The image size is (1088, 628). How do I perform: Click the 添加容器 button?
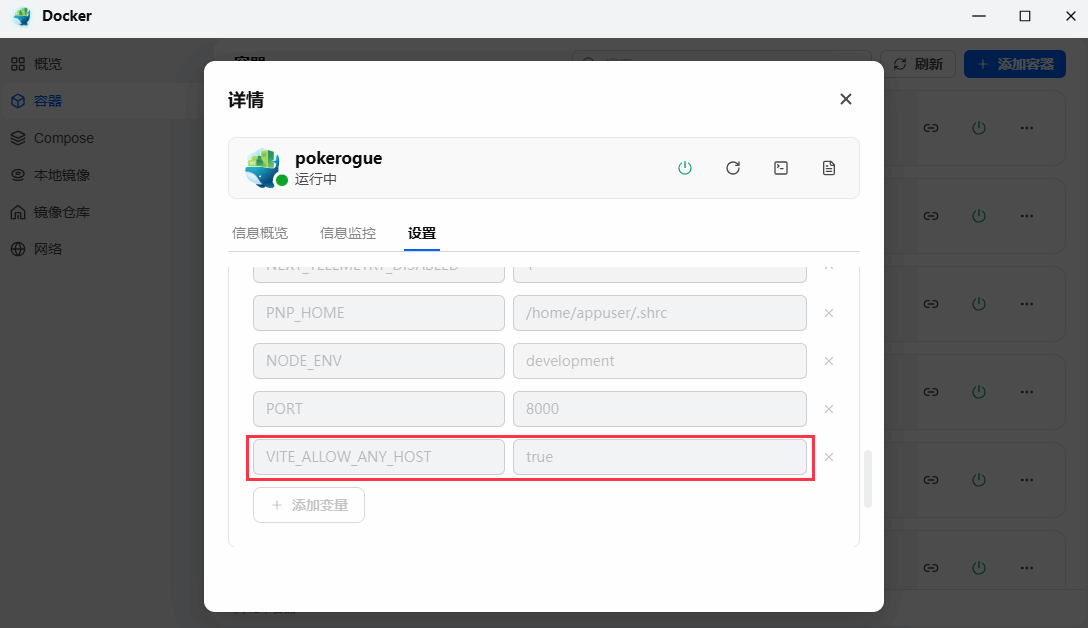click(x=1014, y=64)
